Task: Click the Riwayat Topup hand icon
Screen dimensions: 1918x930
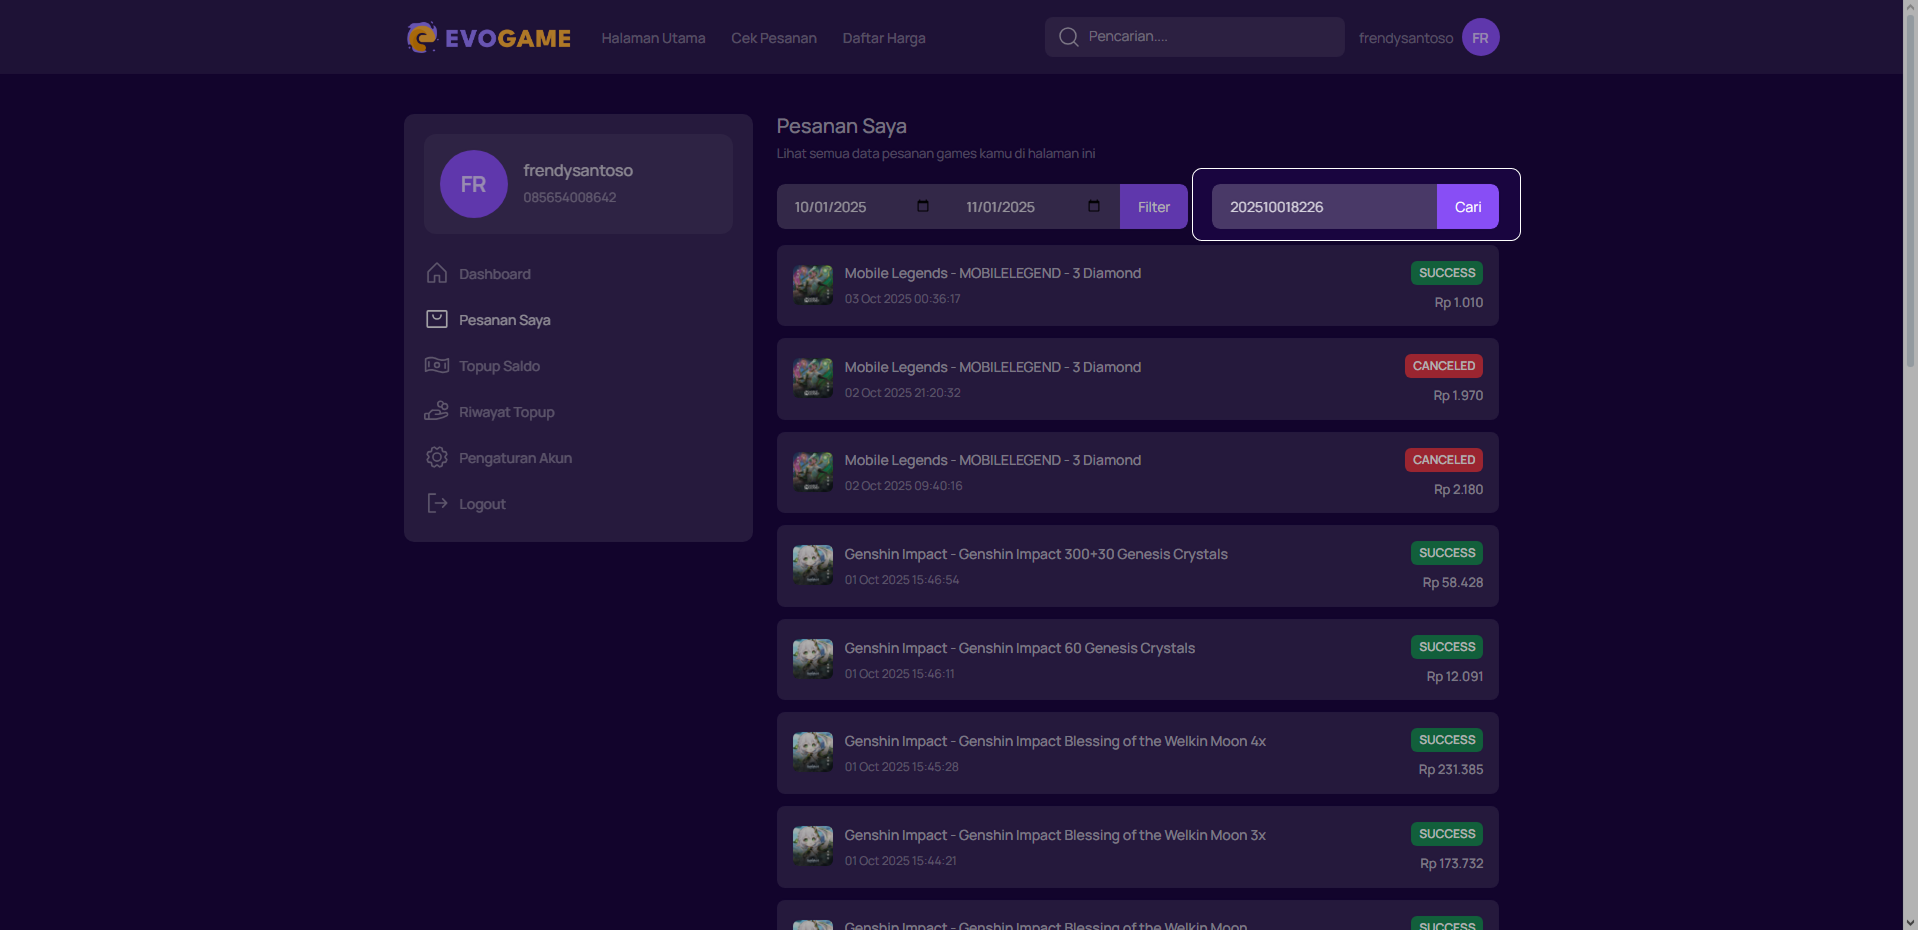Action: tap(436, 411)
